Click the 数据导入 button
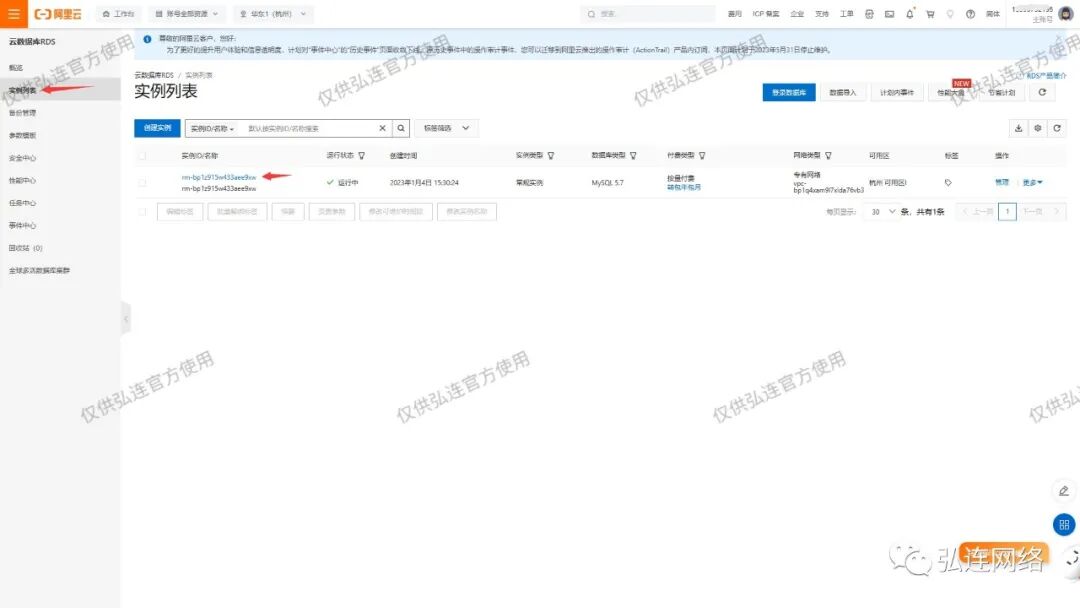 pyautogui.click(x=842, y=92)
